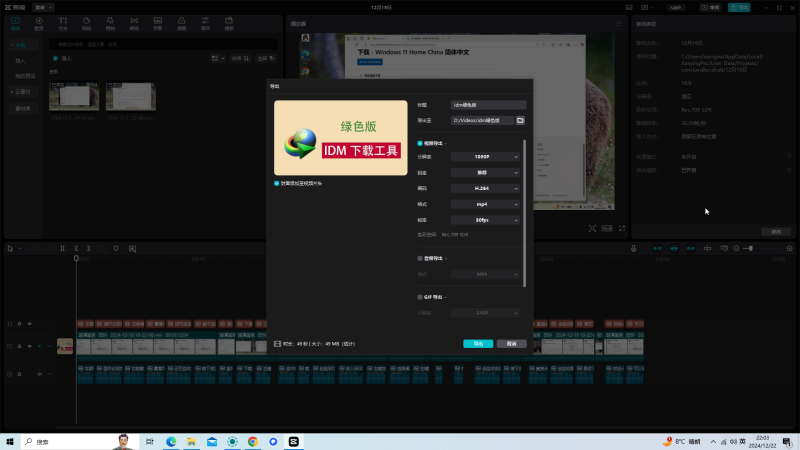Click the browse-folder icon beside the export path
This screenshot has width=800, height=450.
coord(520,120)
